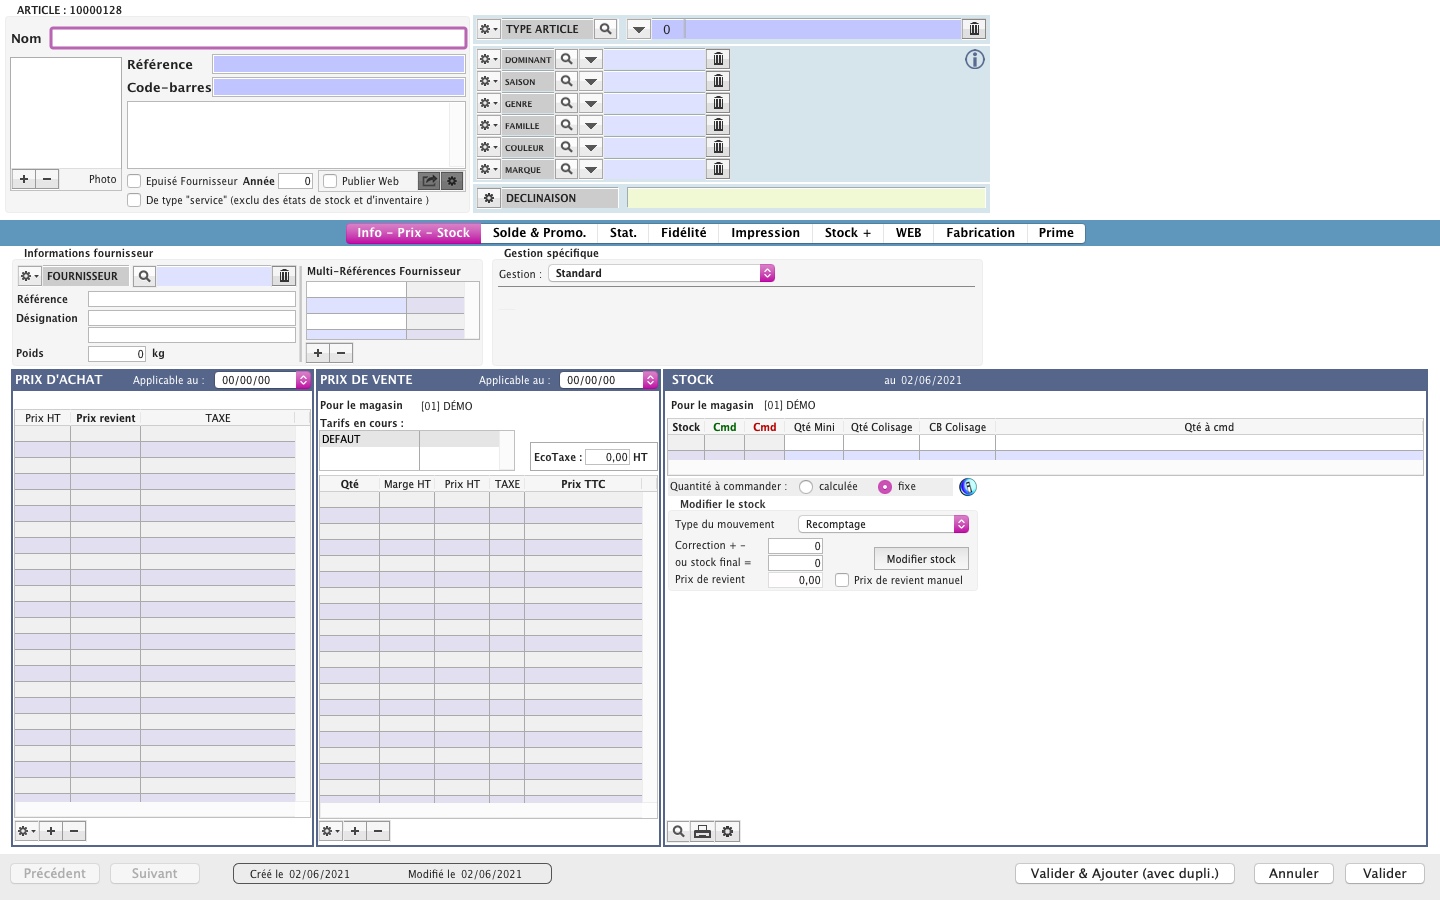Image resolution: width=1440 pixels, height=900 pixels.
Task: Switch to the Solde & Promo. tab
Action: coord(539,233)
